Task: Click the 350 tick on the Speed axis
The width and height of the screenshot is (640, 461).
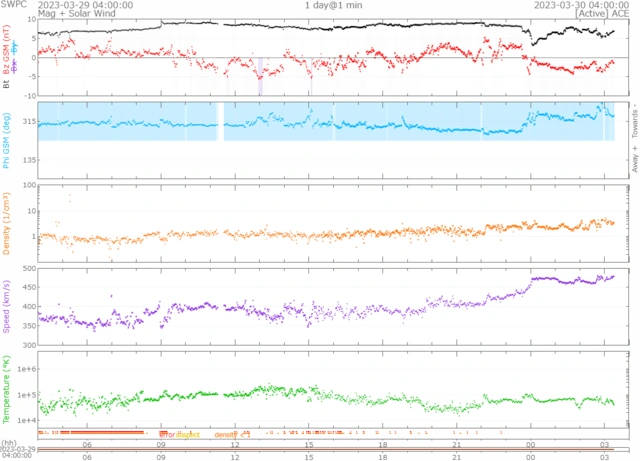Action: point(29,326)
